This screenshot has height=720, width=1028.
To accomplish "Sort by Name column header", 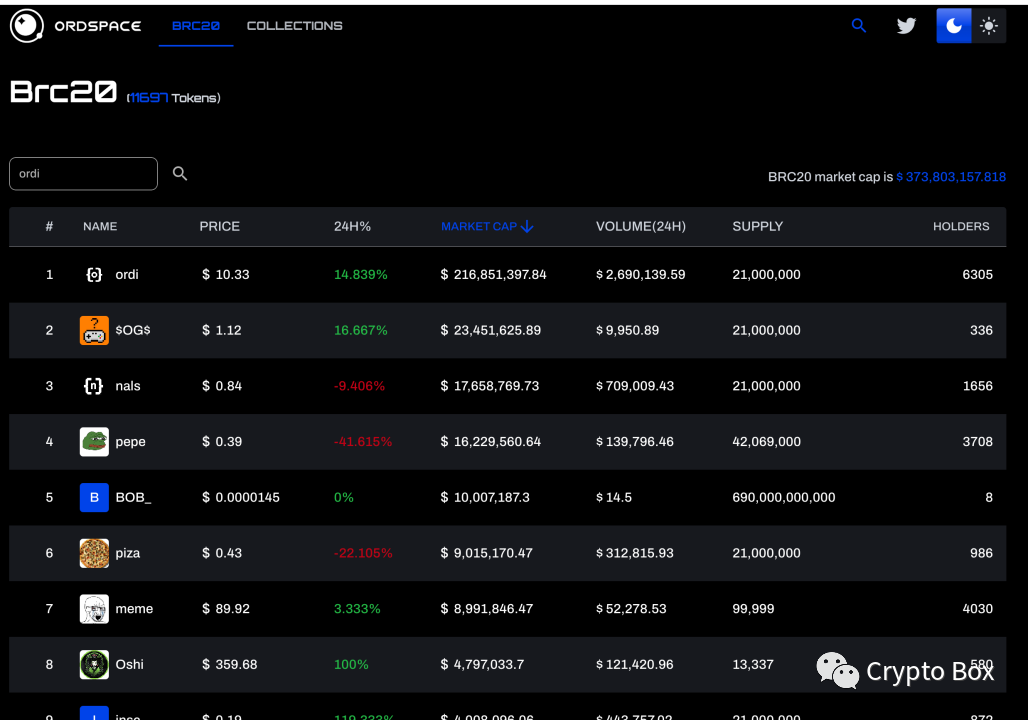I will tap(100, 226).
